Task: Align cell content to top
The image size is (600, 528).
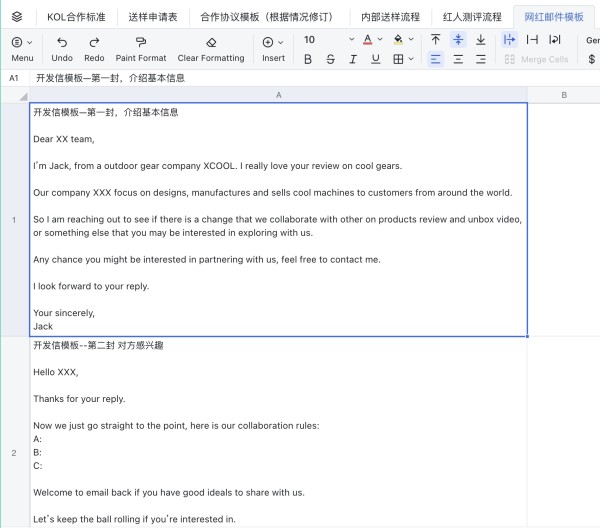Action: tap(435, 39)
